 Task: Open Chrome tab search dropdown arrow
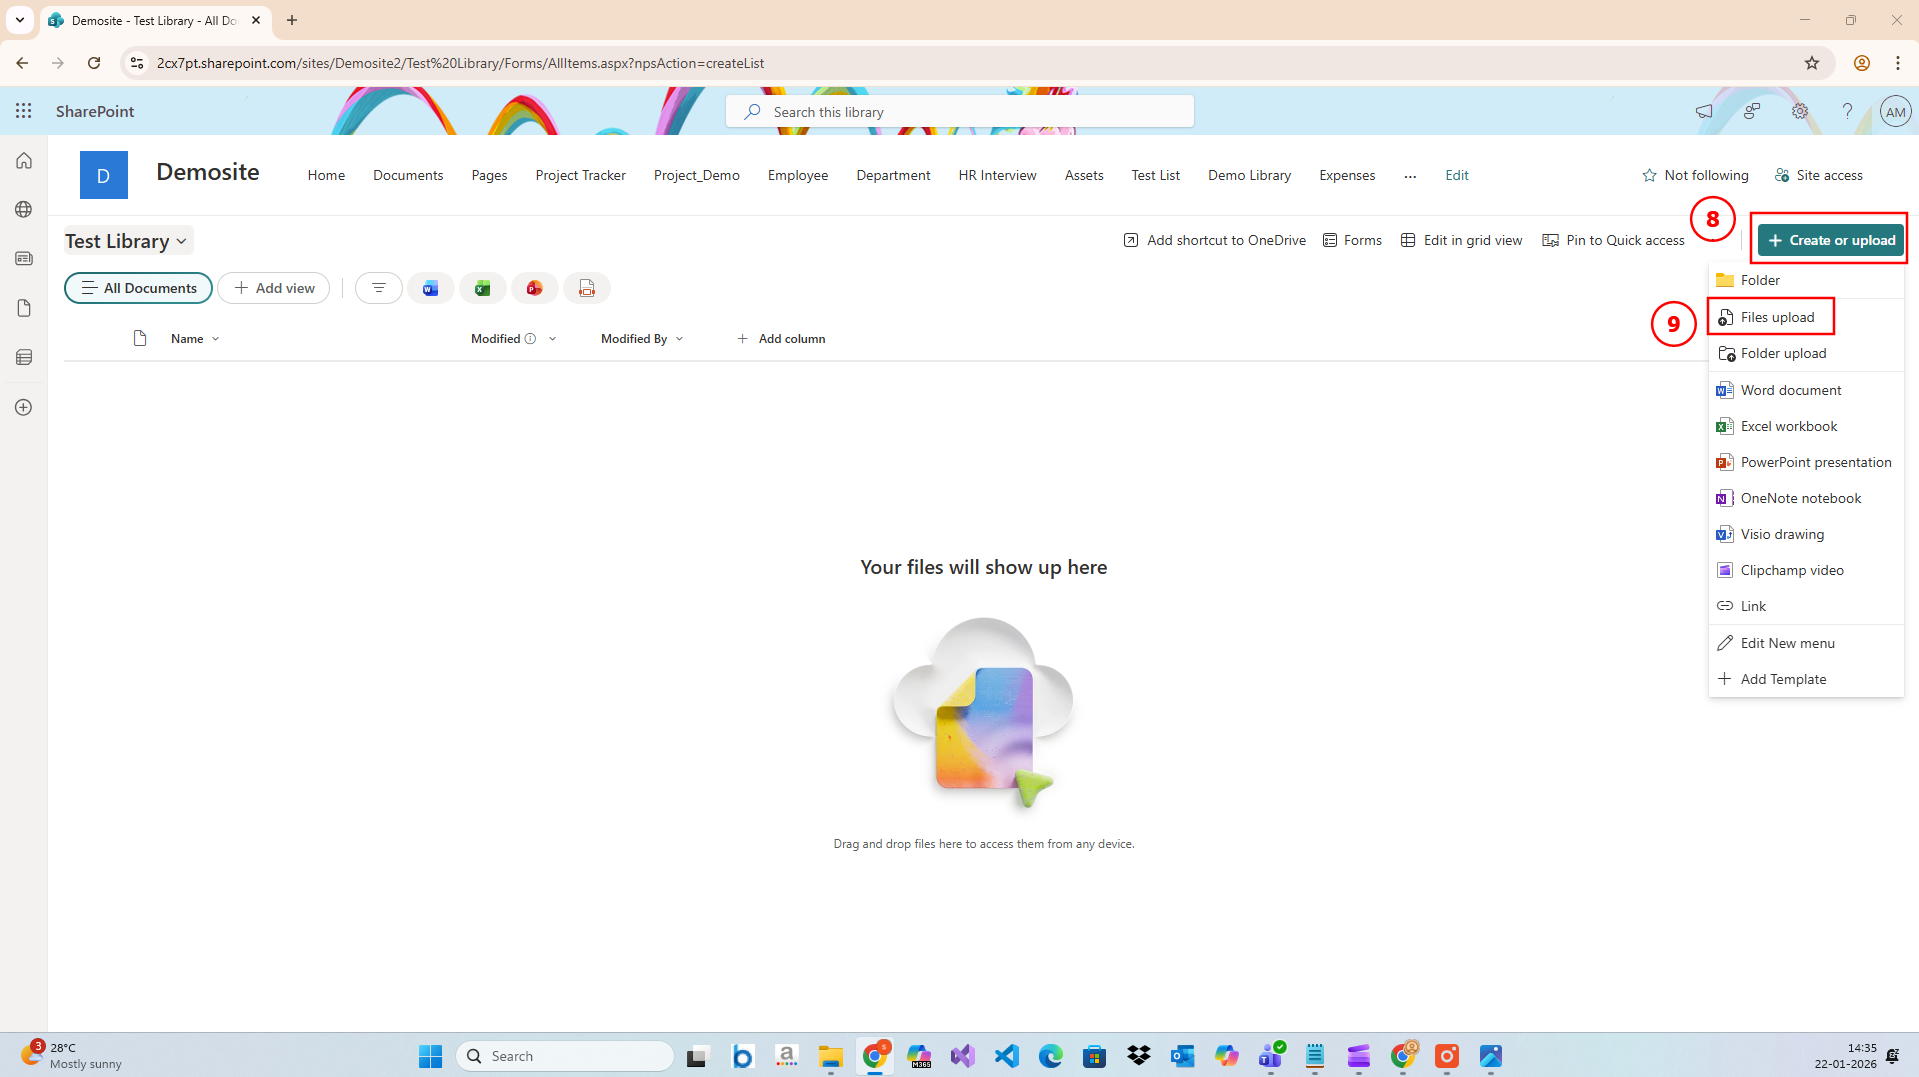click(x=20, y=20)
